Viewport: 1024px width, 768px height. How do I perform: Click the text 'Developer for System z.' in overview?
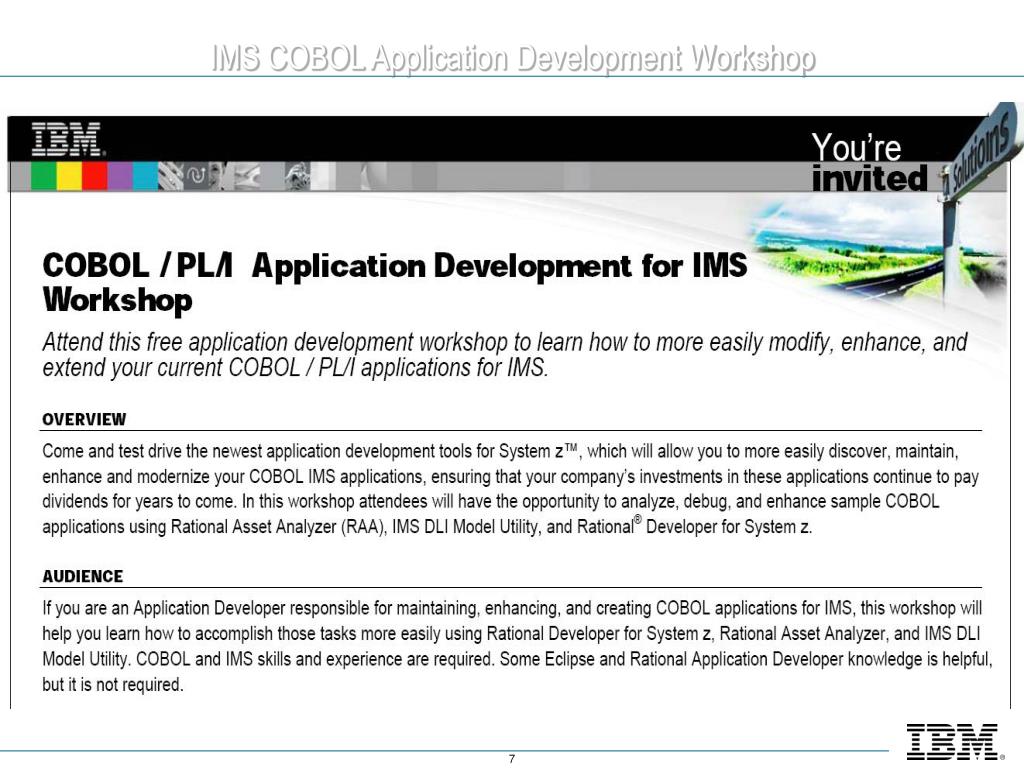click(729, 526)
